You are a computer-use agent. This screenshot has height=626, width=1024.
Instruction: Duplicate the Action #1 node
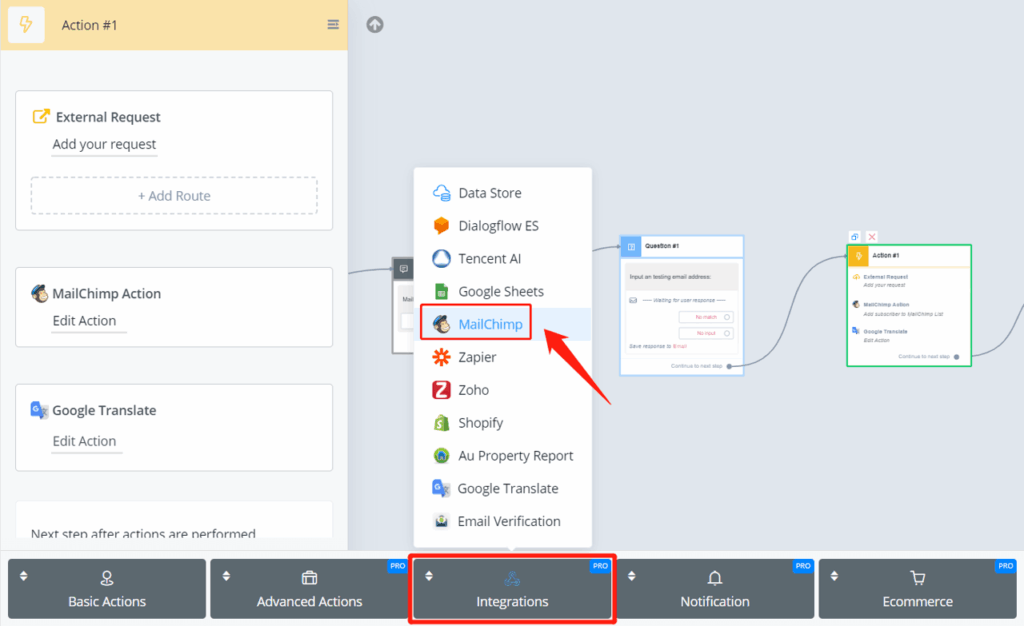tap(855, 237)
